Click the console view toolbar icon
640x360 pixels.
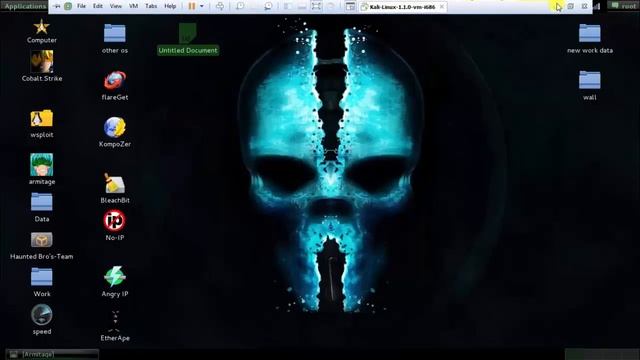[350, 6]
